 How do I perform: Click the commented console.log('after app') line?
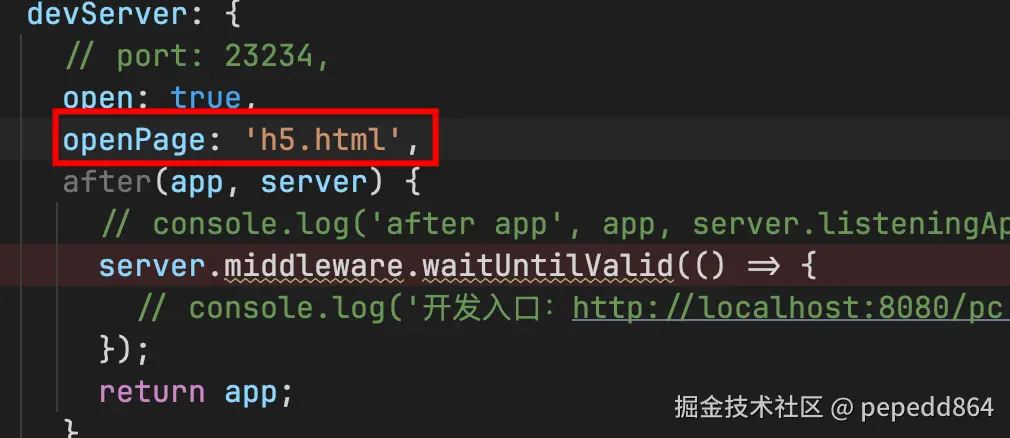point(555,225)
